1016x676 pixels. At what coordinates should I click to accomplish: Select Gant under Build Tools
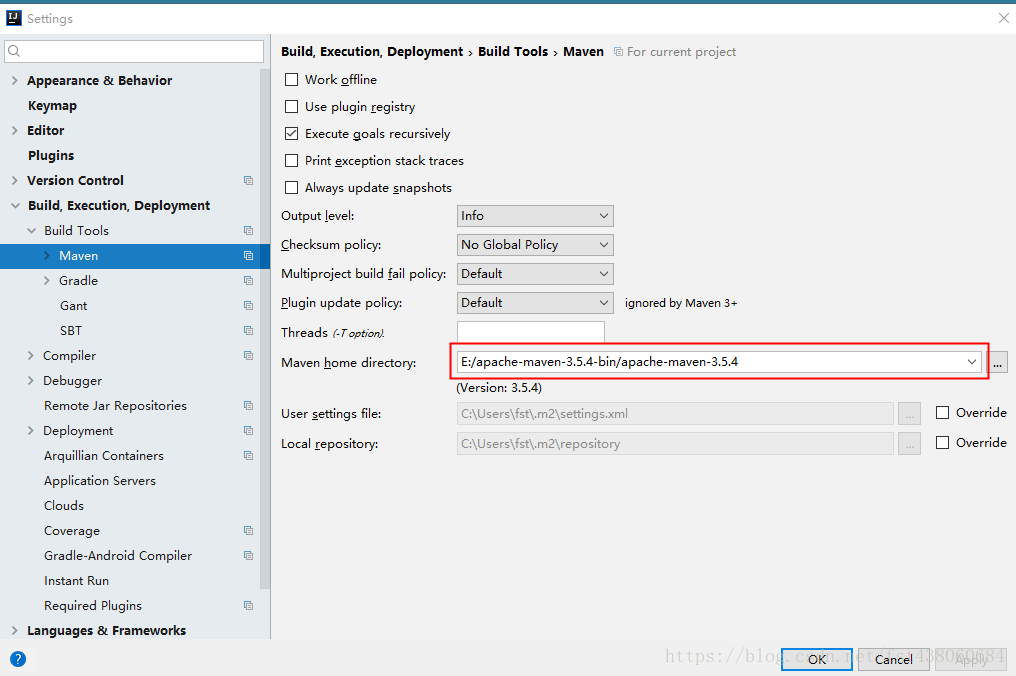pyautogui.click(x=73, y=306)
